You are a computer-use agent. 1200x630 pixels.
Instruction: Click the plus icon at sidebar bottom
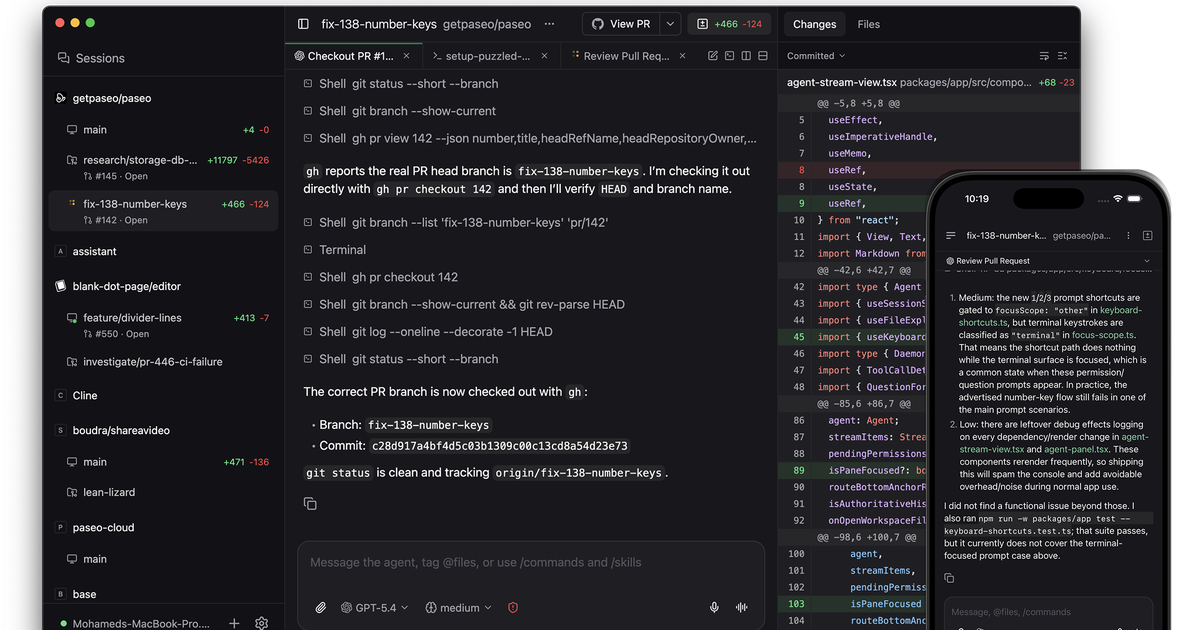coord(234,623)
